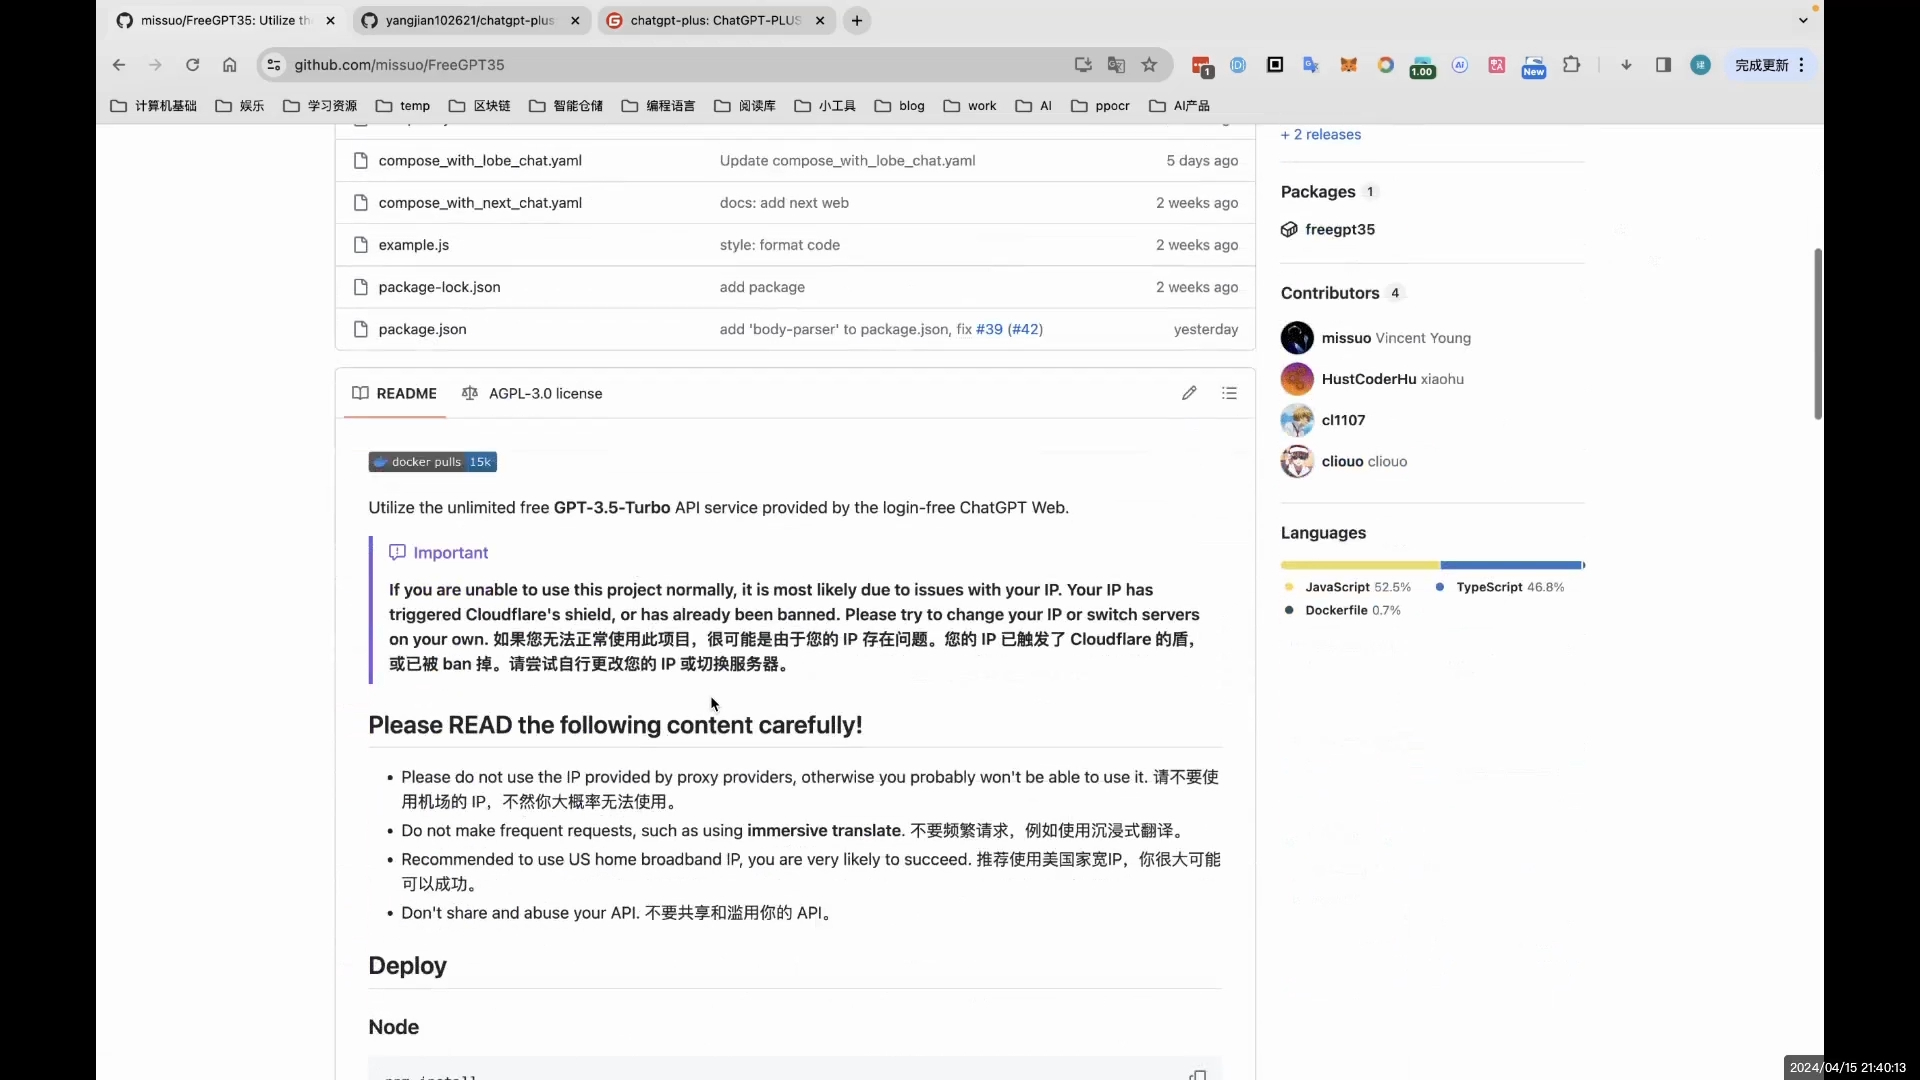Screen dimensions: 1920x1080
Task: Open the browser profile avatar
Action: click(1700, 65)
